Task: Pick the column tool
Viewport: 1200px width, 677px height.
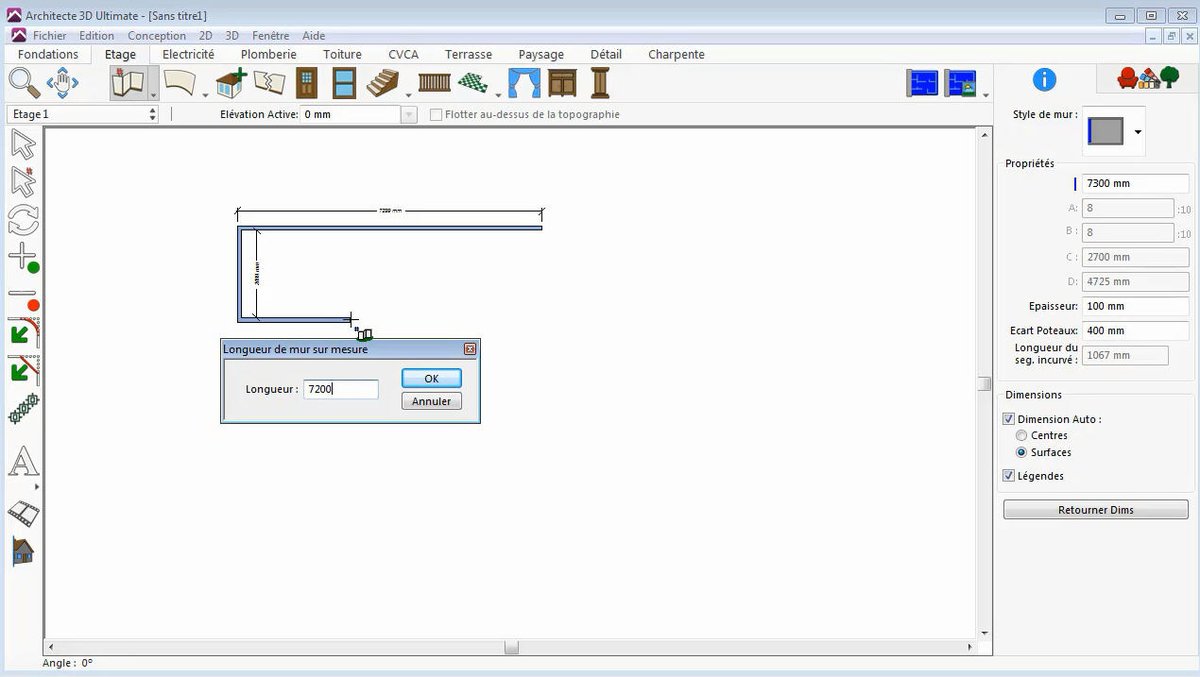Action: tap(600, 82)
